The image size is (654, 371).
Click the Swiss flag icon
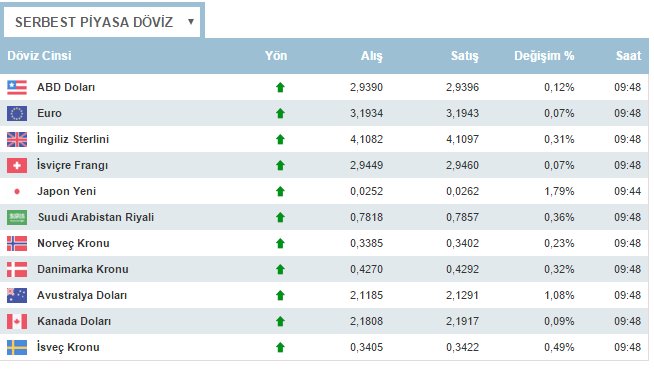coord(17,165)
